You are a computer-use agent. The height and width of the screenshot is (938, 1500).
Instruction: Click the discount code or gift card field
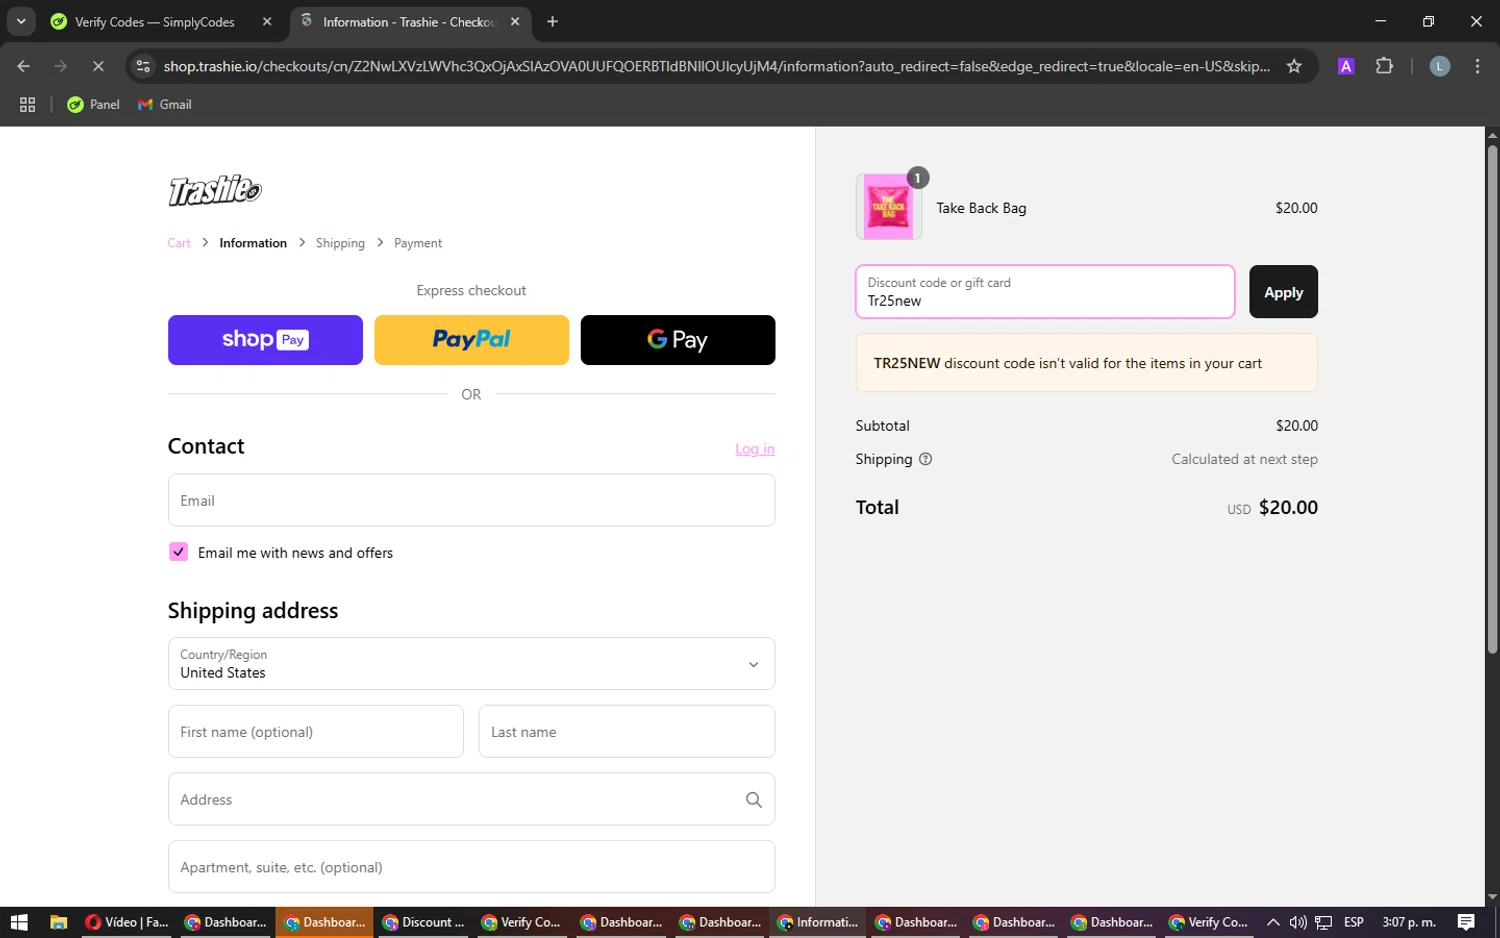(1045, 292)
